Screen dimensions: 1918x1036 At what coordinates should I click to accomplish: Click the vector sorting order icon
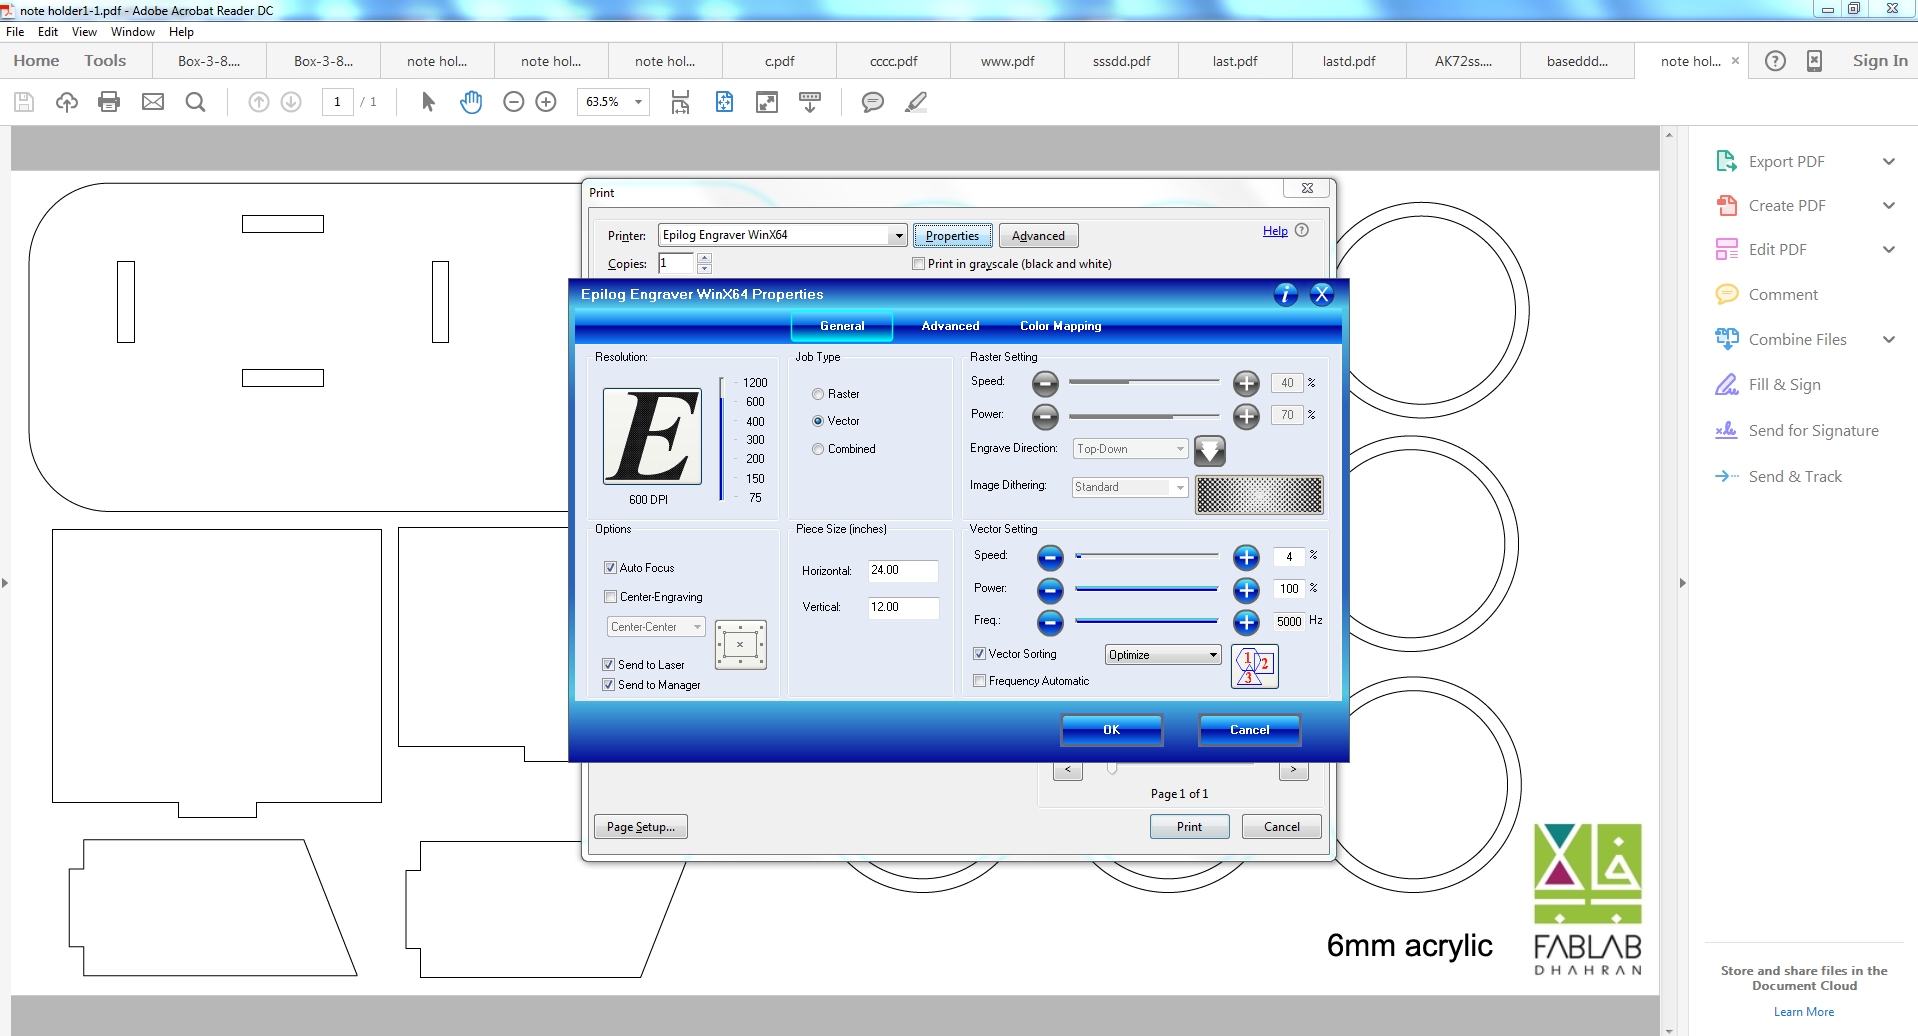(1254, 667)
